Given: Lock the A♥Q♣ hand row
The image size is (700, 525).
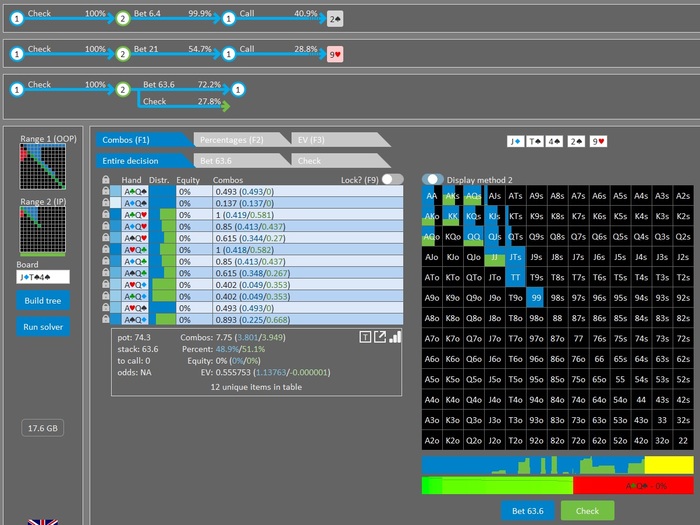Looking at the screenshot, I should (x=106, y=249).
